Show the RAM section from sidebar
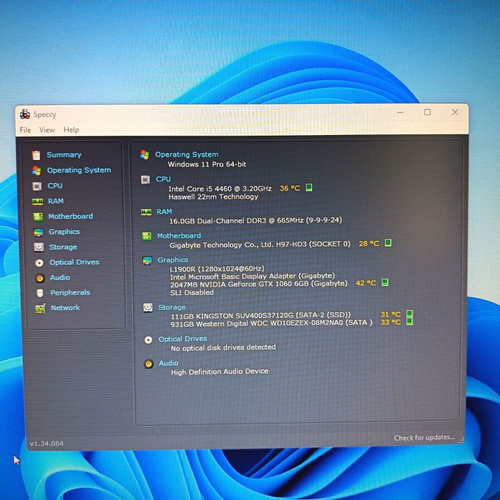The width and height of the screenshot is (500, 500). click(x=56, y=201)
